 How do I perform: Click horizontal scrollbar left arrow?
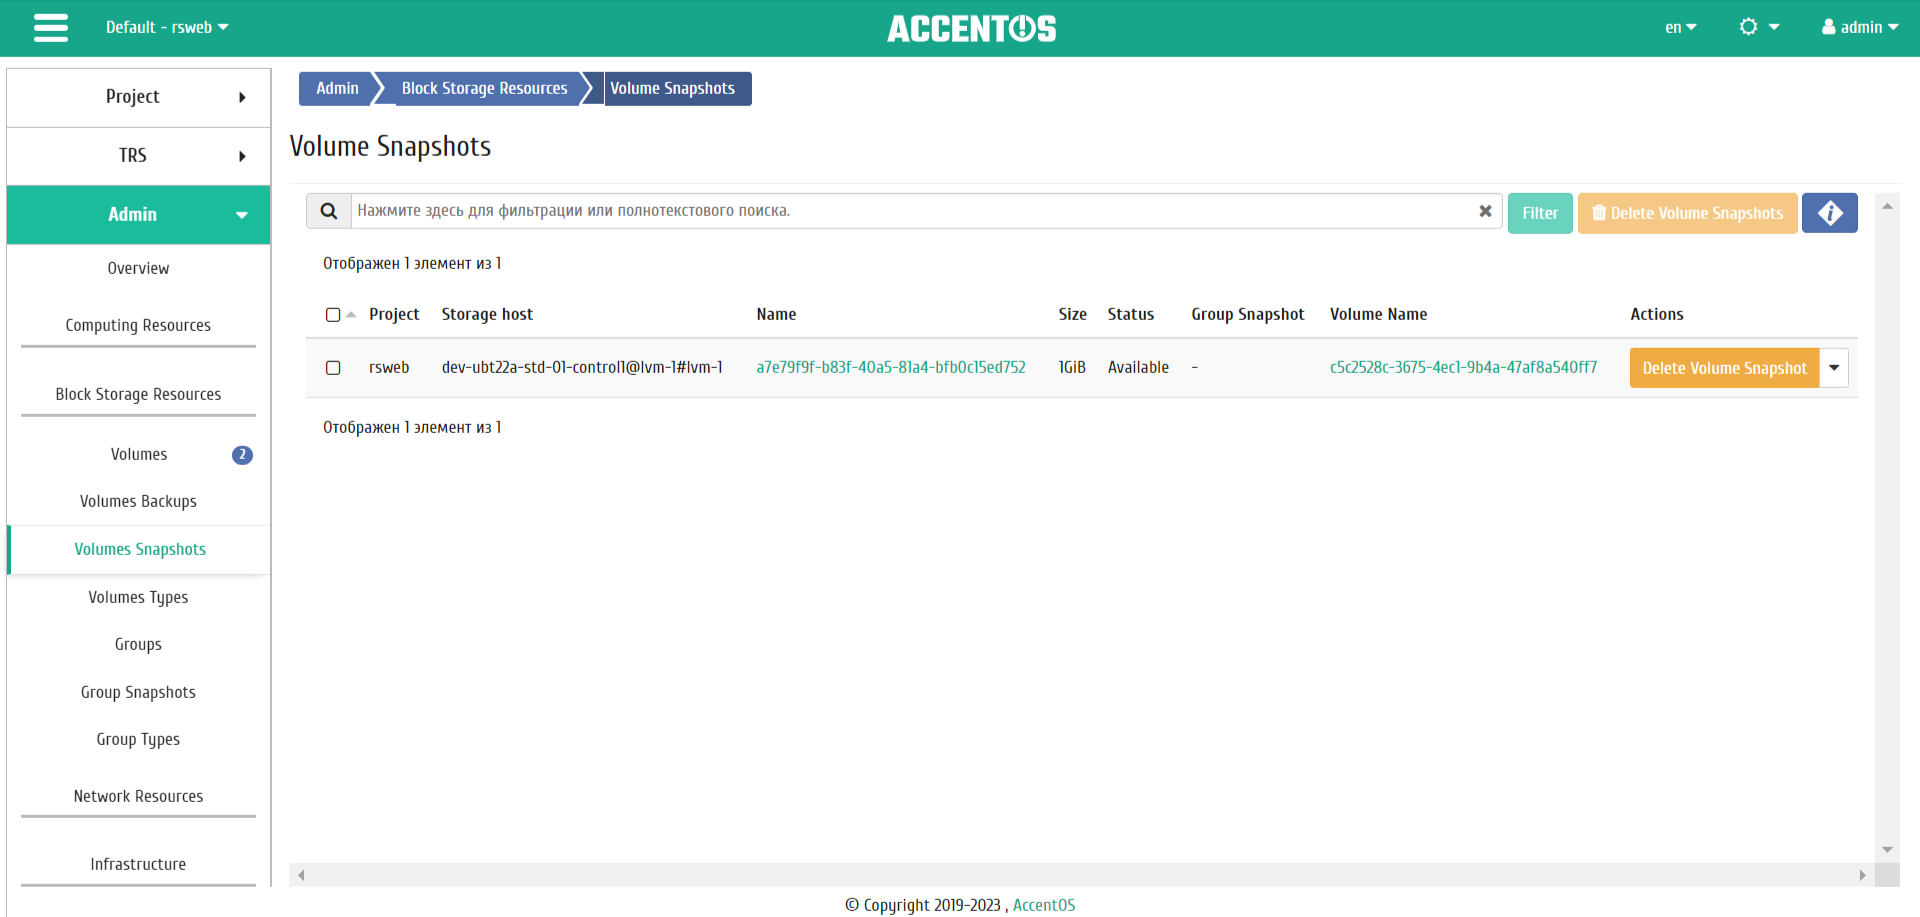301,875
